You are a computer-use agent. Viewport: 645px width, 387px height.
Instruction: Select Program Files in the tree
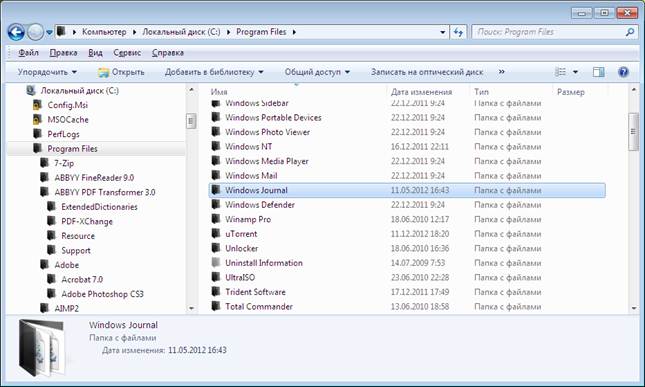(x=72, y=148)
